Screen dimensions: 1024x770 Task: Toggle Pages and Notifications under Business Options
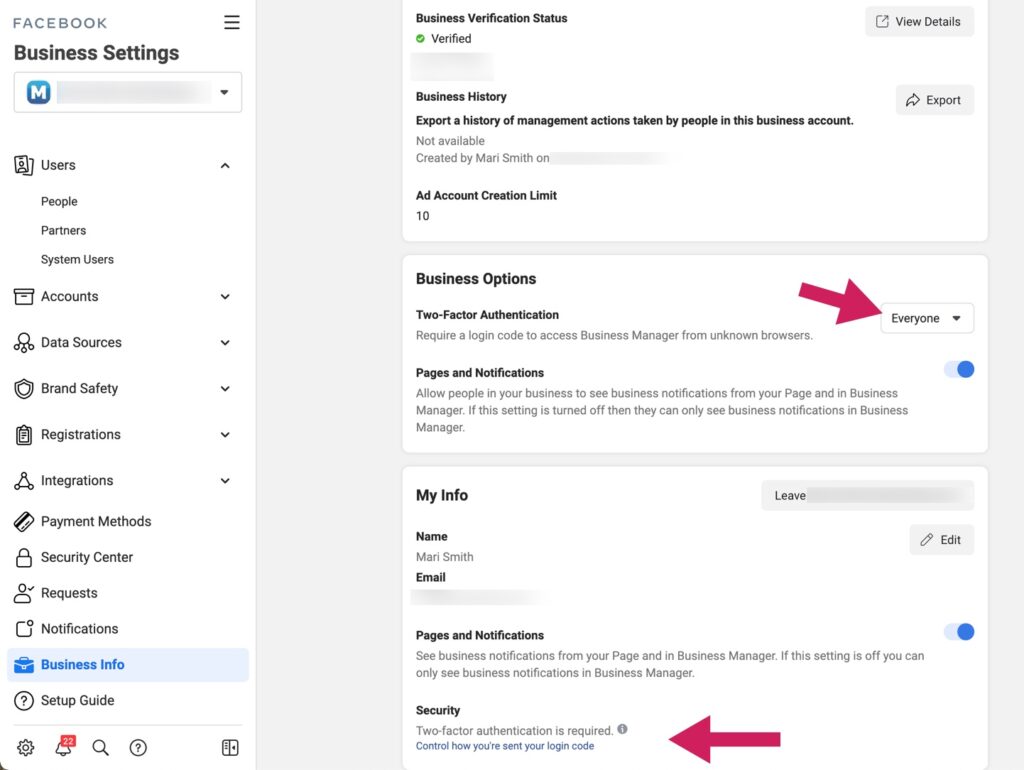coord(959,370)
